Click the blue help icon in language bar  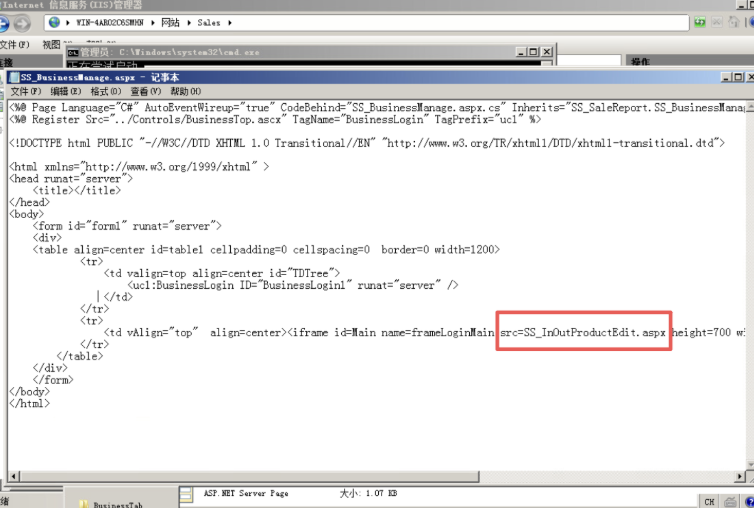click(x=749, y=501)
